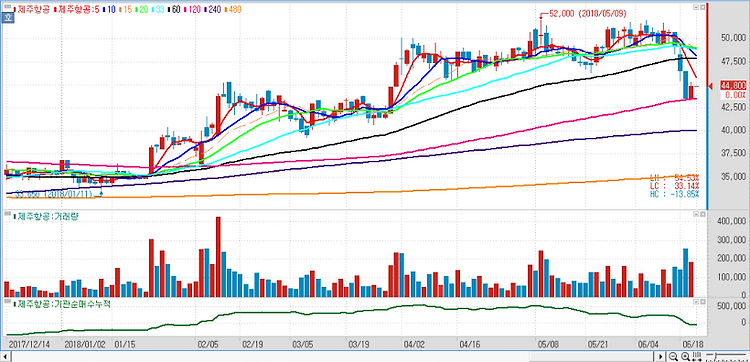The image size is (750, 362).
Task: Select the black 60-day average legend
Action: coord(175,9)
